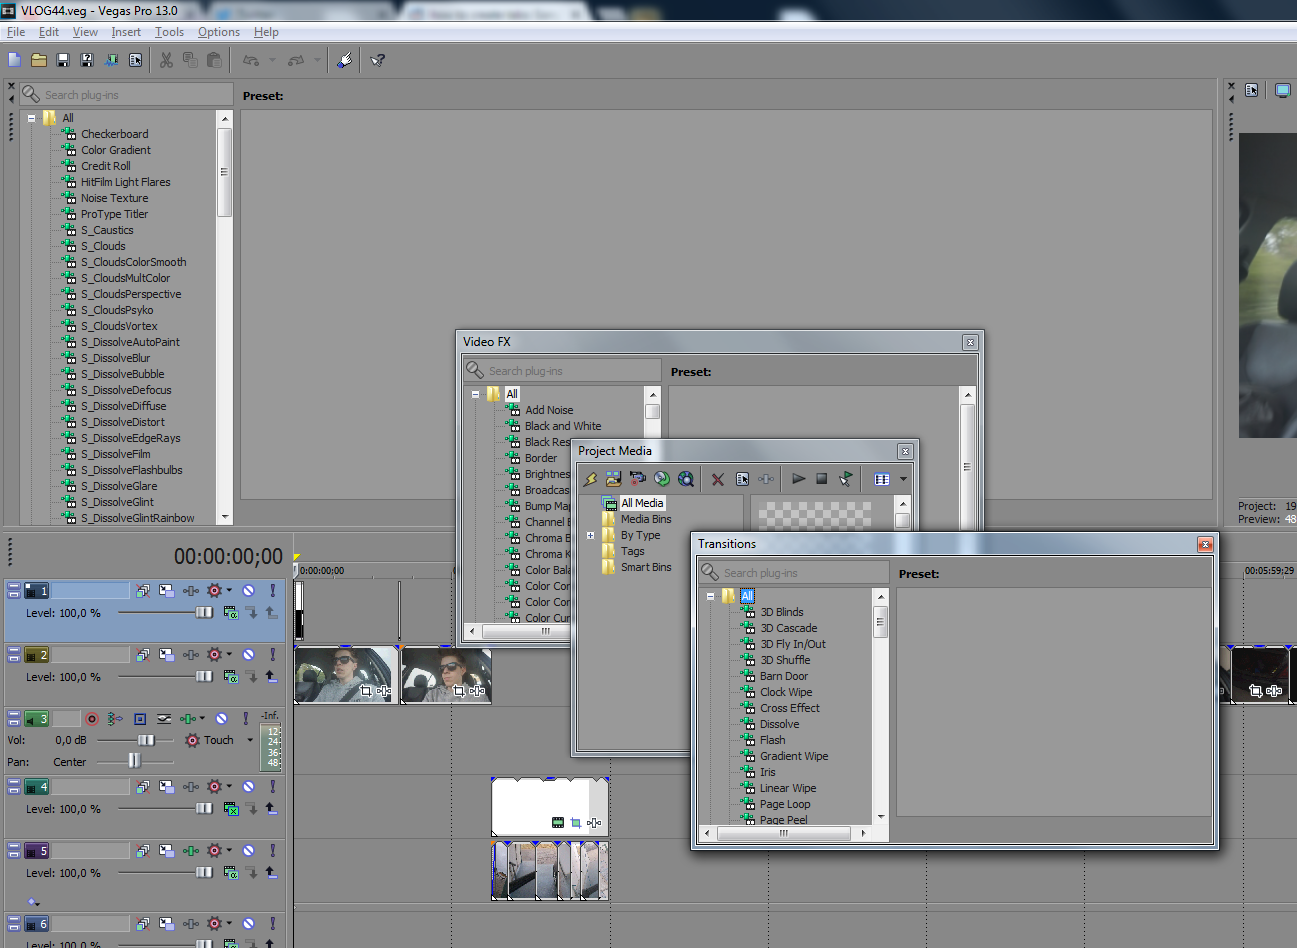Select Media Bins folder
1297x948 pixels.
646,519
